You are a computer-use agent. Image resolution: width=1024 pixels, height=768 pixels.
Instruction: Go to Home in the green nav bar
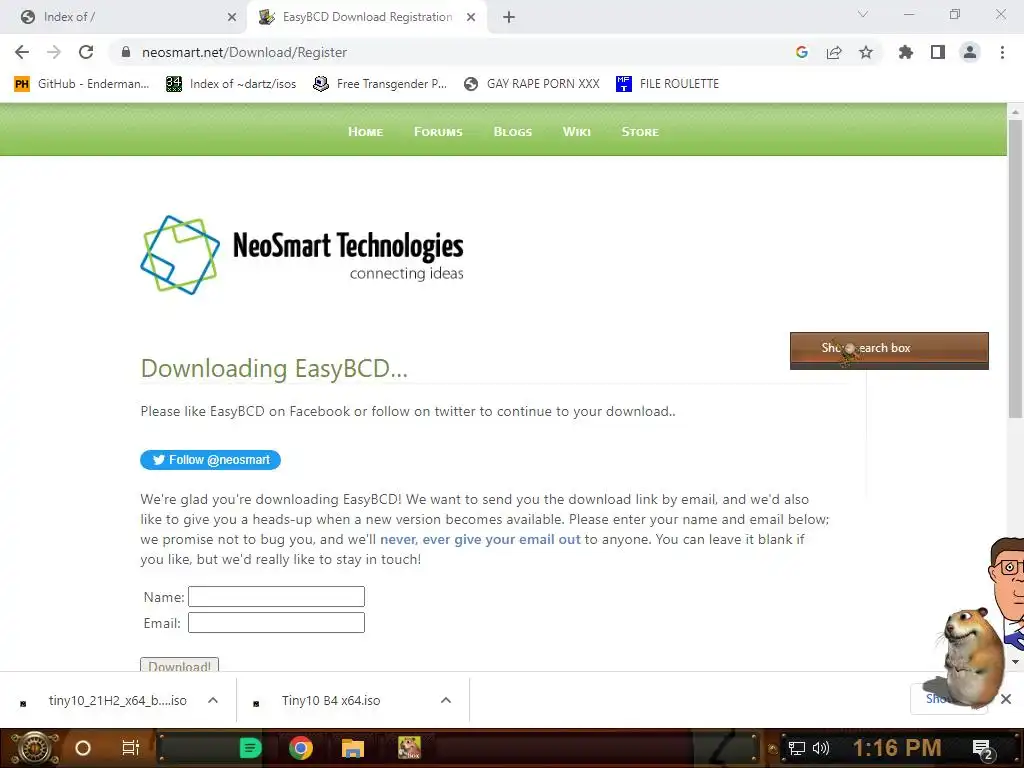coord(365,132)
